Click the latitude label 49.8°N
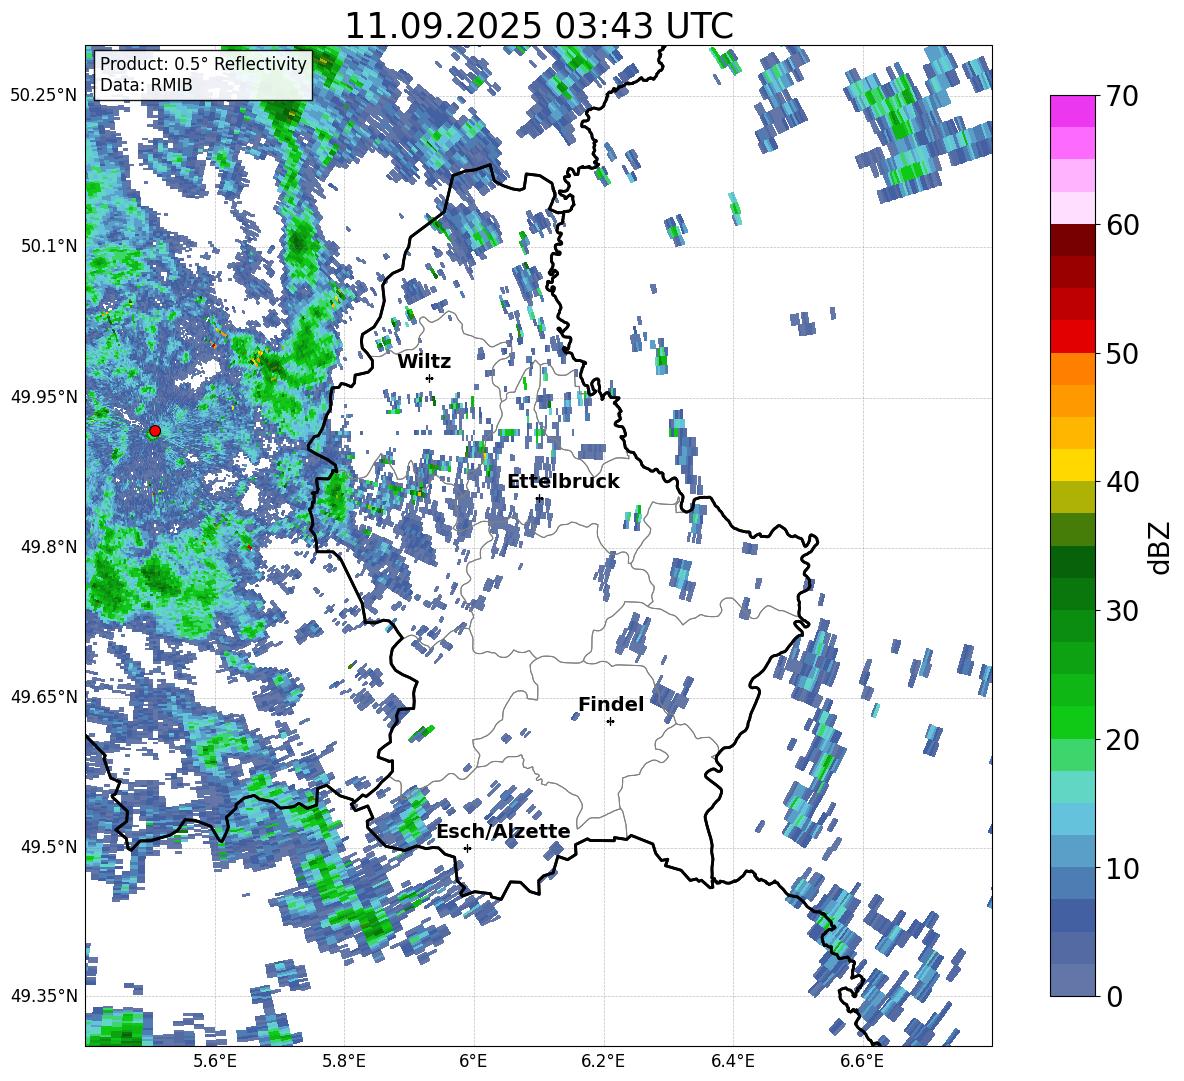This screenshot has height=1081, width=1184. tap(48, 547)
